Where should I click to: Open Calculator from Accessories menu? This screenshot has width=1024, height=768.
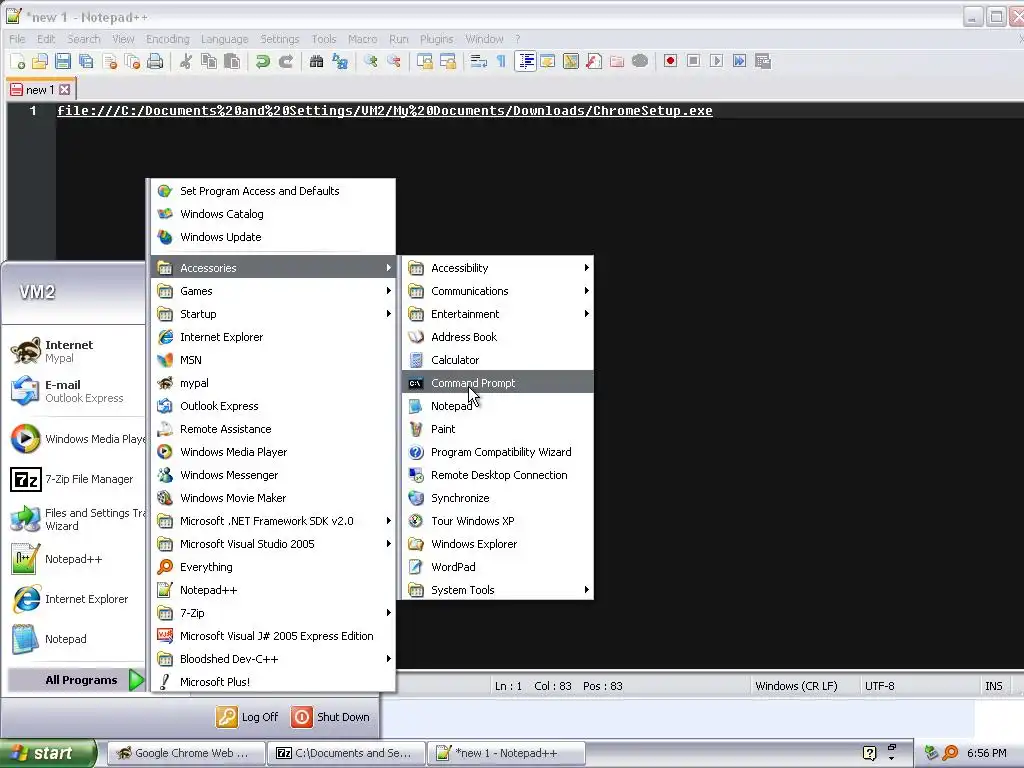tap(498, 360)
